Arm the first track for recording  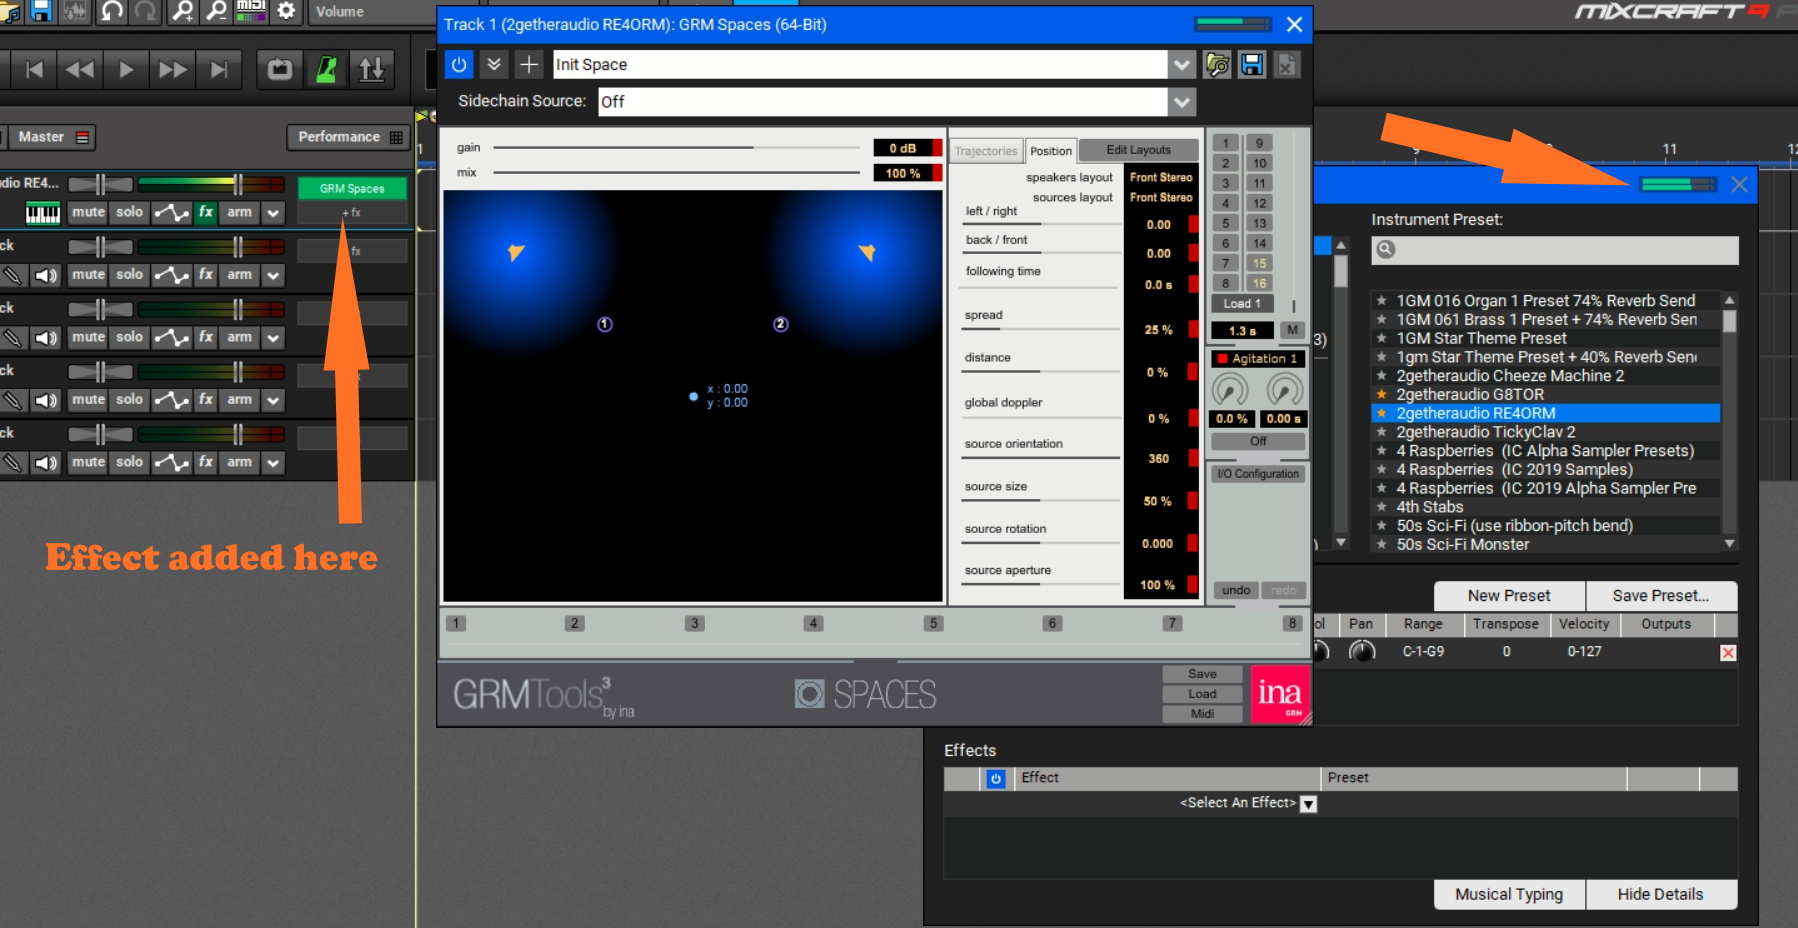tap(239, 212)
